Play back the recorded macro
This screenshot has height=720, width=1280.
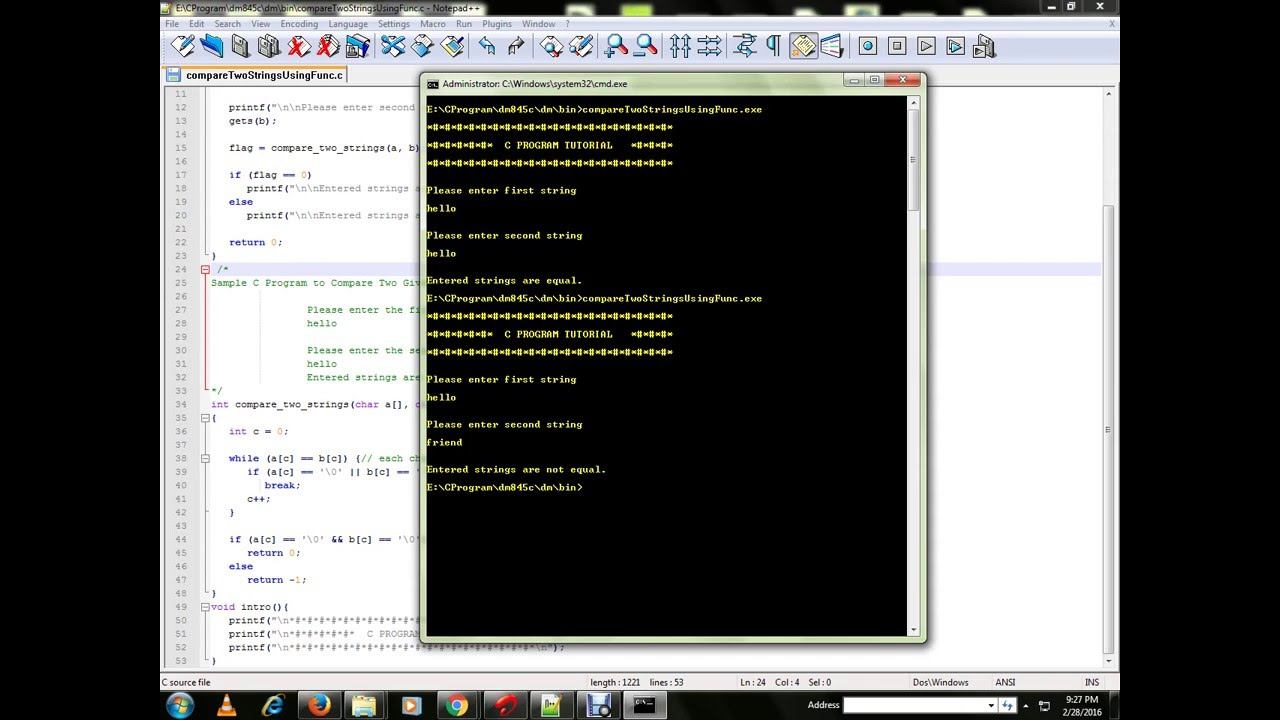point(926,46)
